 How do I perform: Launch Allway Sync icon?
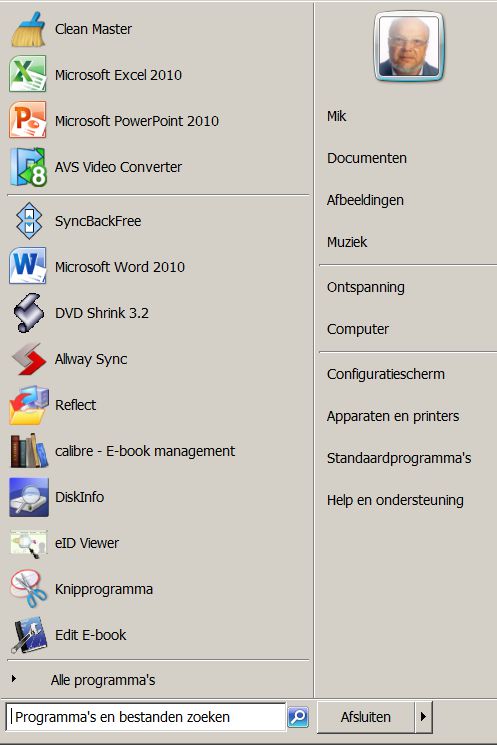click(29, 359)
